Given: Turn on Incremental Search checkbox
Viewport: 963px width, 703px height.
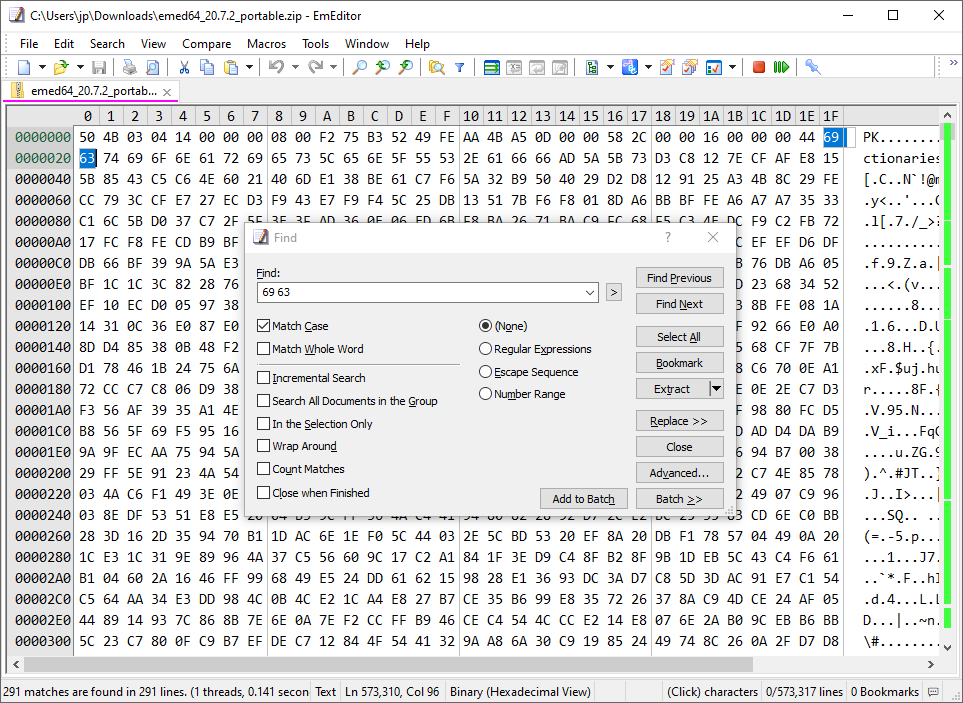Looking at the screenshot, I should point(263,378).
